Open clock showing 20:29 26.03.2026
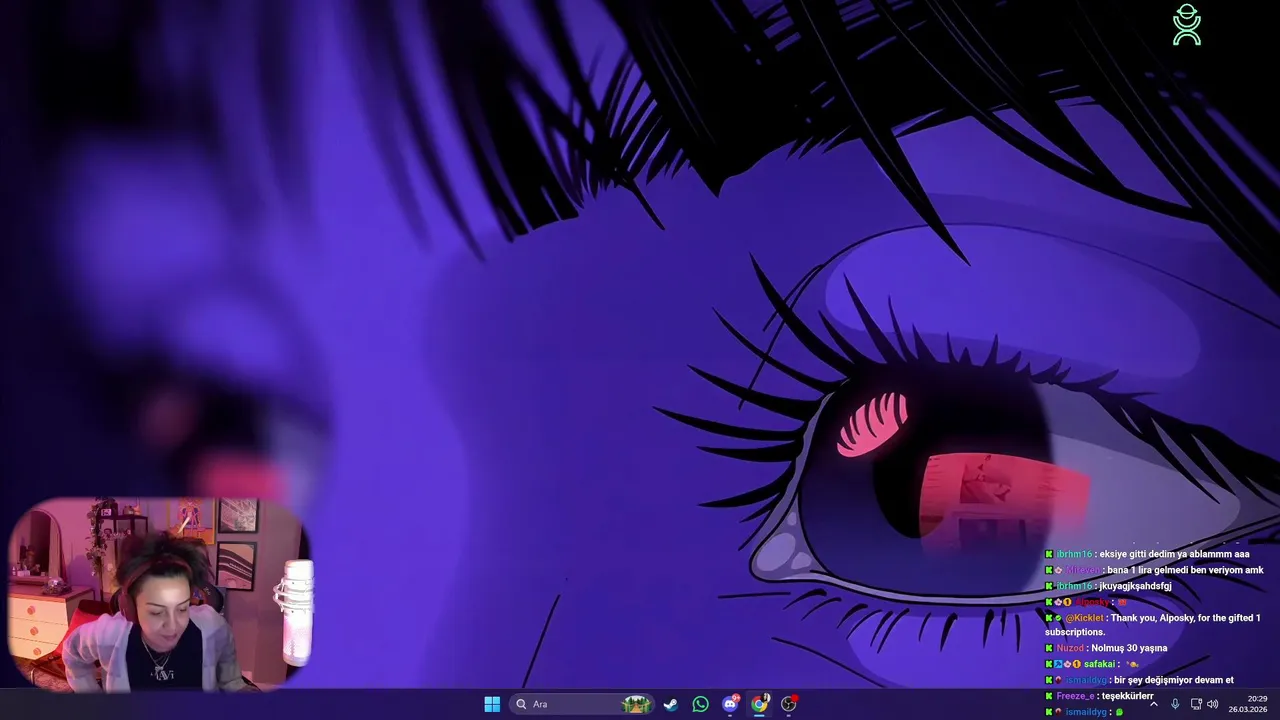 [x=1249, y=704]
